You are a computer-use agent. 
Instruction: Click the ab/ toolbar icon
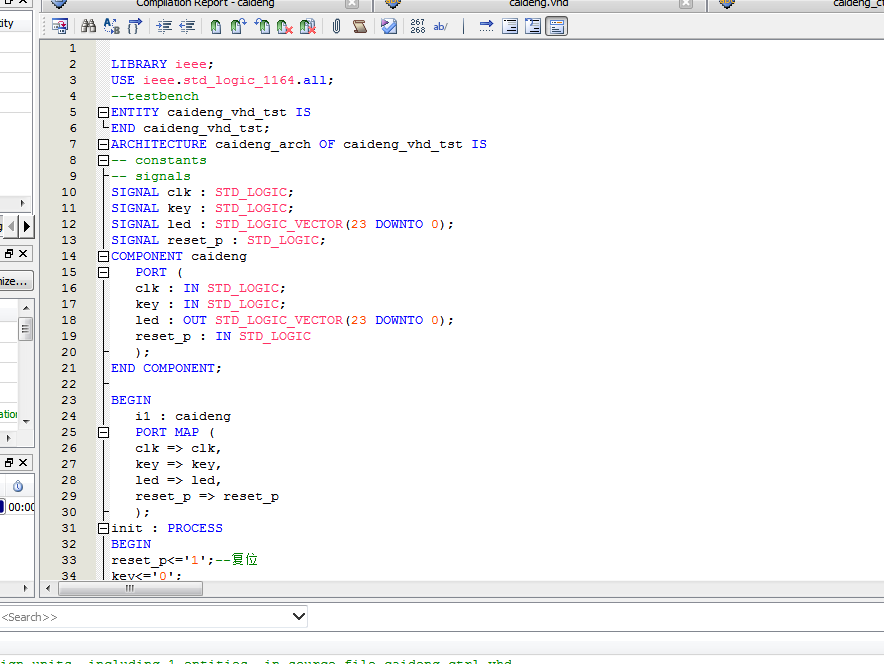(441, 26)
